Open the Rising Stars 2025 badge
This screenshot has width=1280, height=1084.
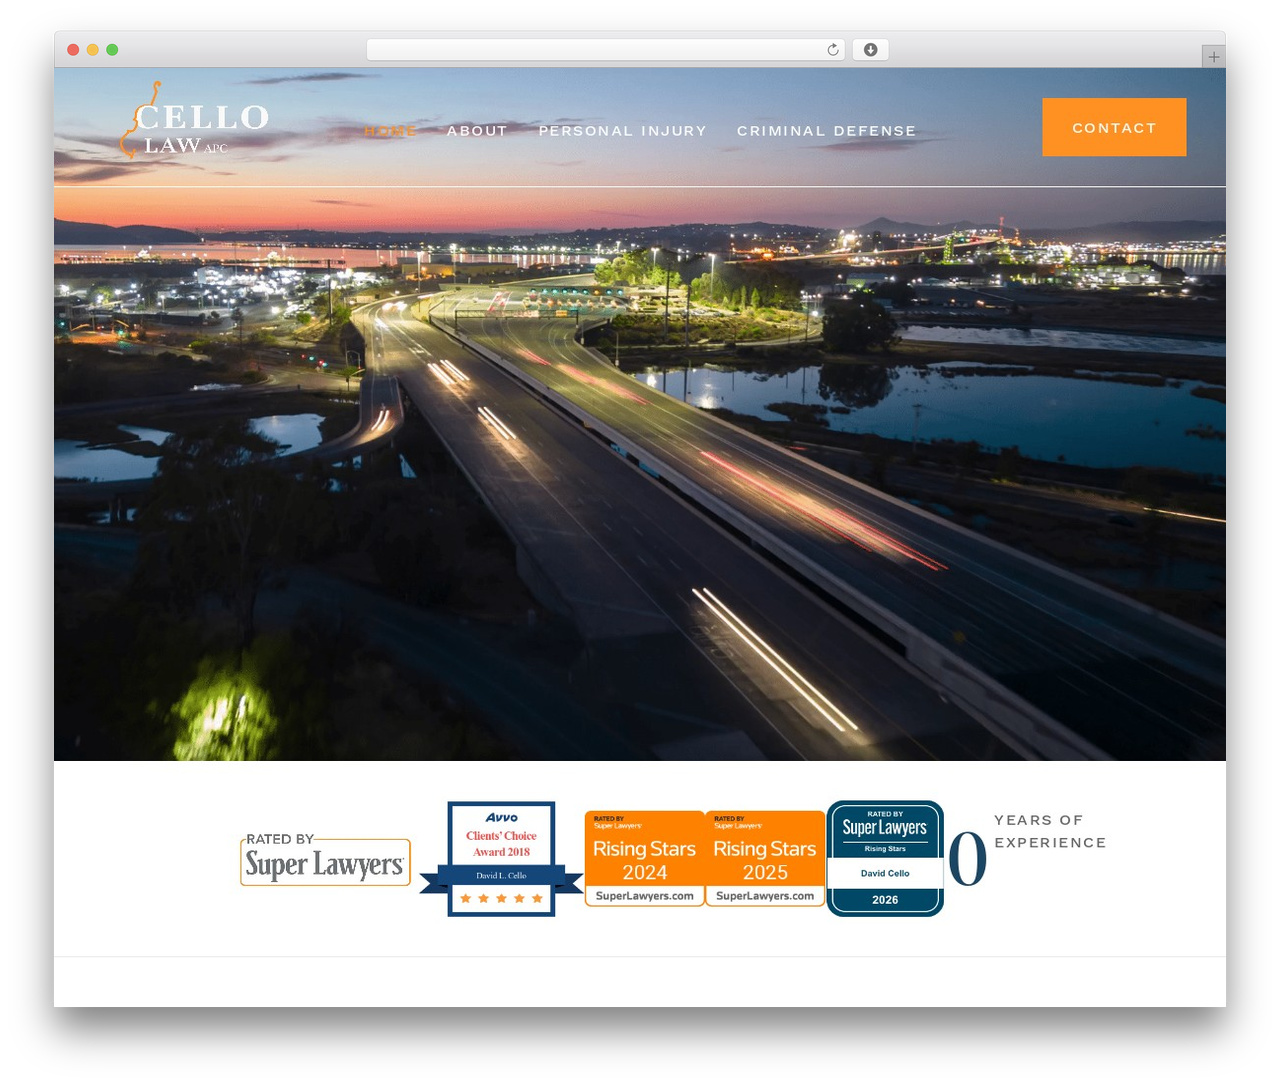click(765, 858)
